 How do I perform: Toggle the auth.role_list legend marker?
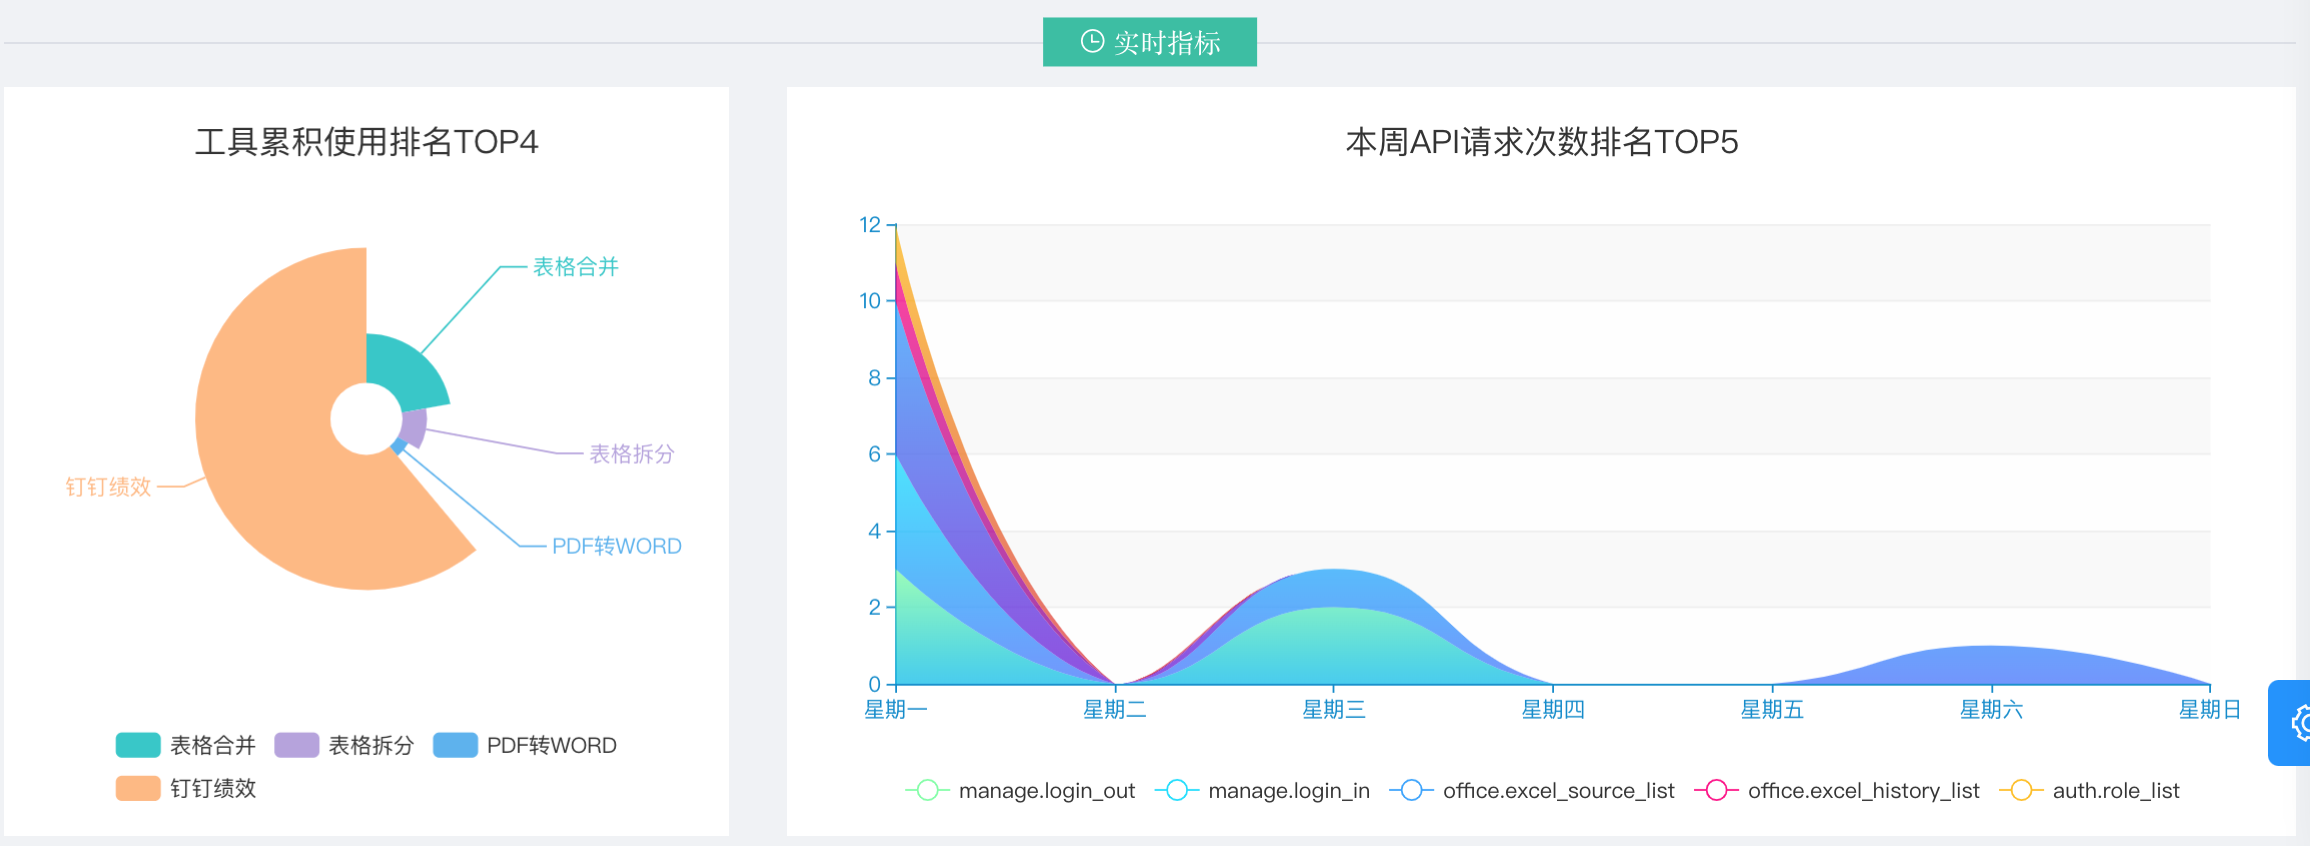click(2021, 790)
